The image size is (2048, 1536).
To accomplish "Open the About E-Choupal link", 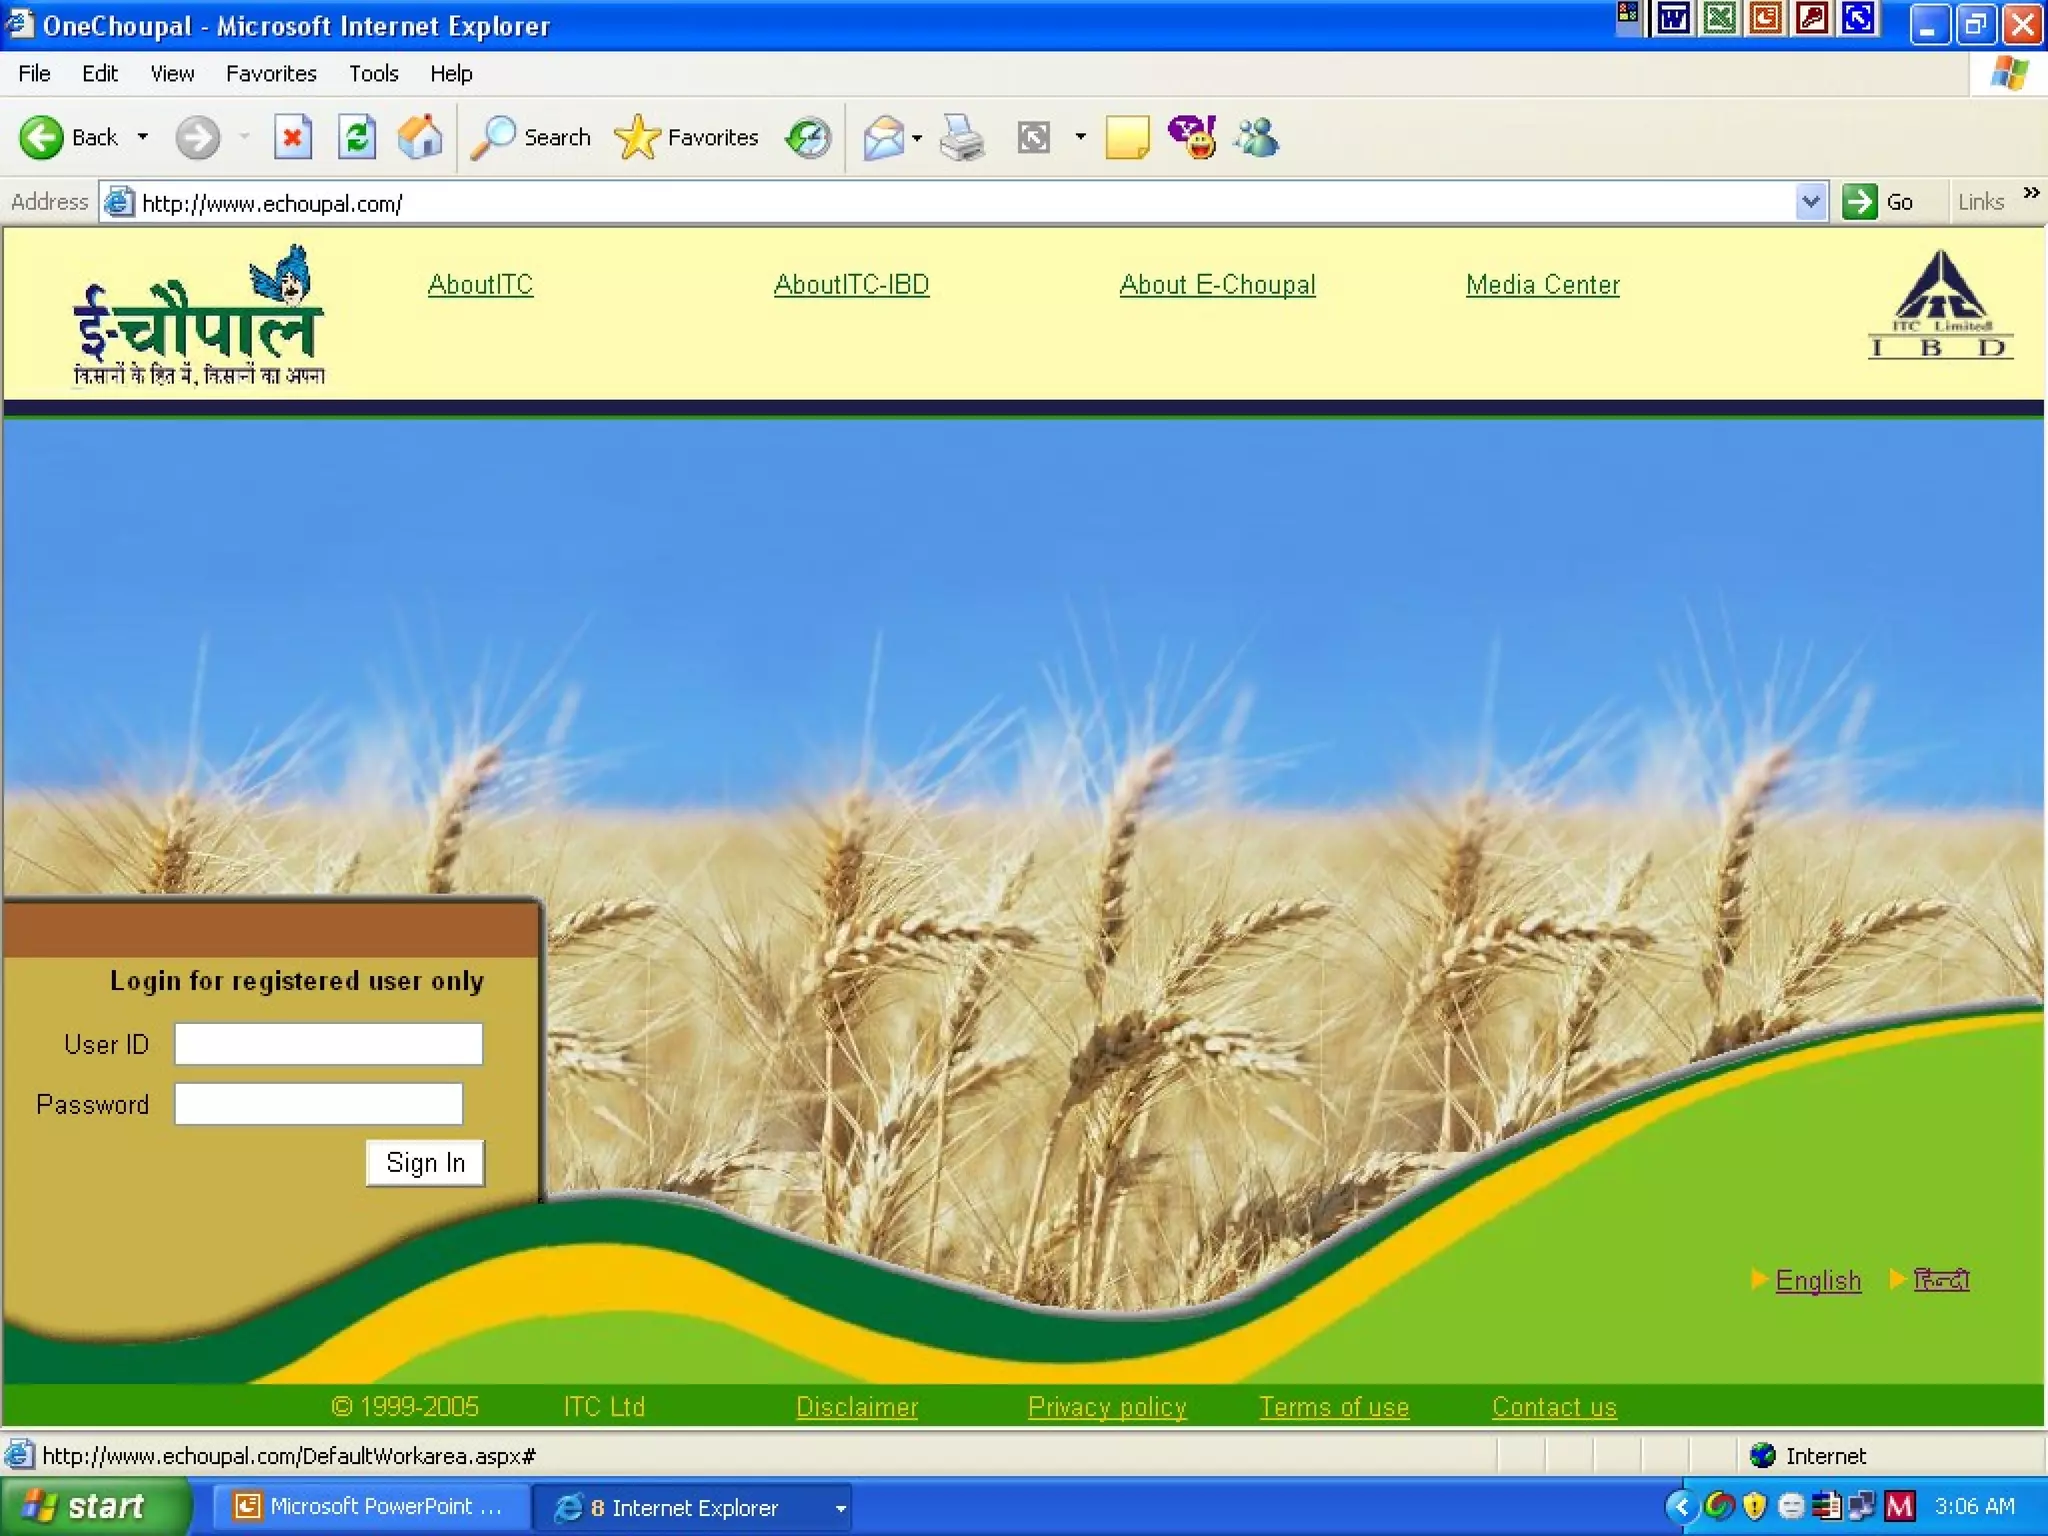I will click(1217, 285).
